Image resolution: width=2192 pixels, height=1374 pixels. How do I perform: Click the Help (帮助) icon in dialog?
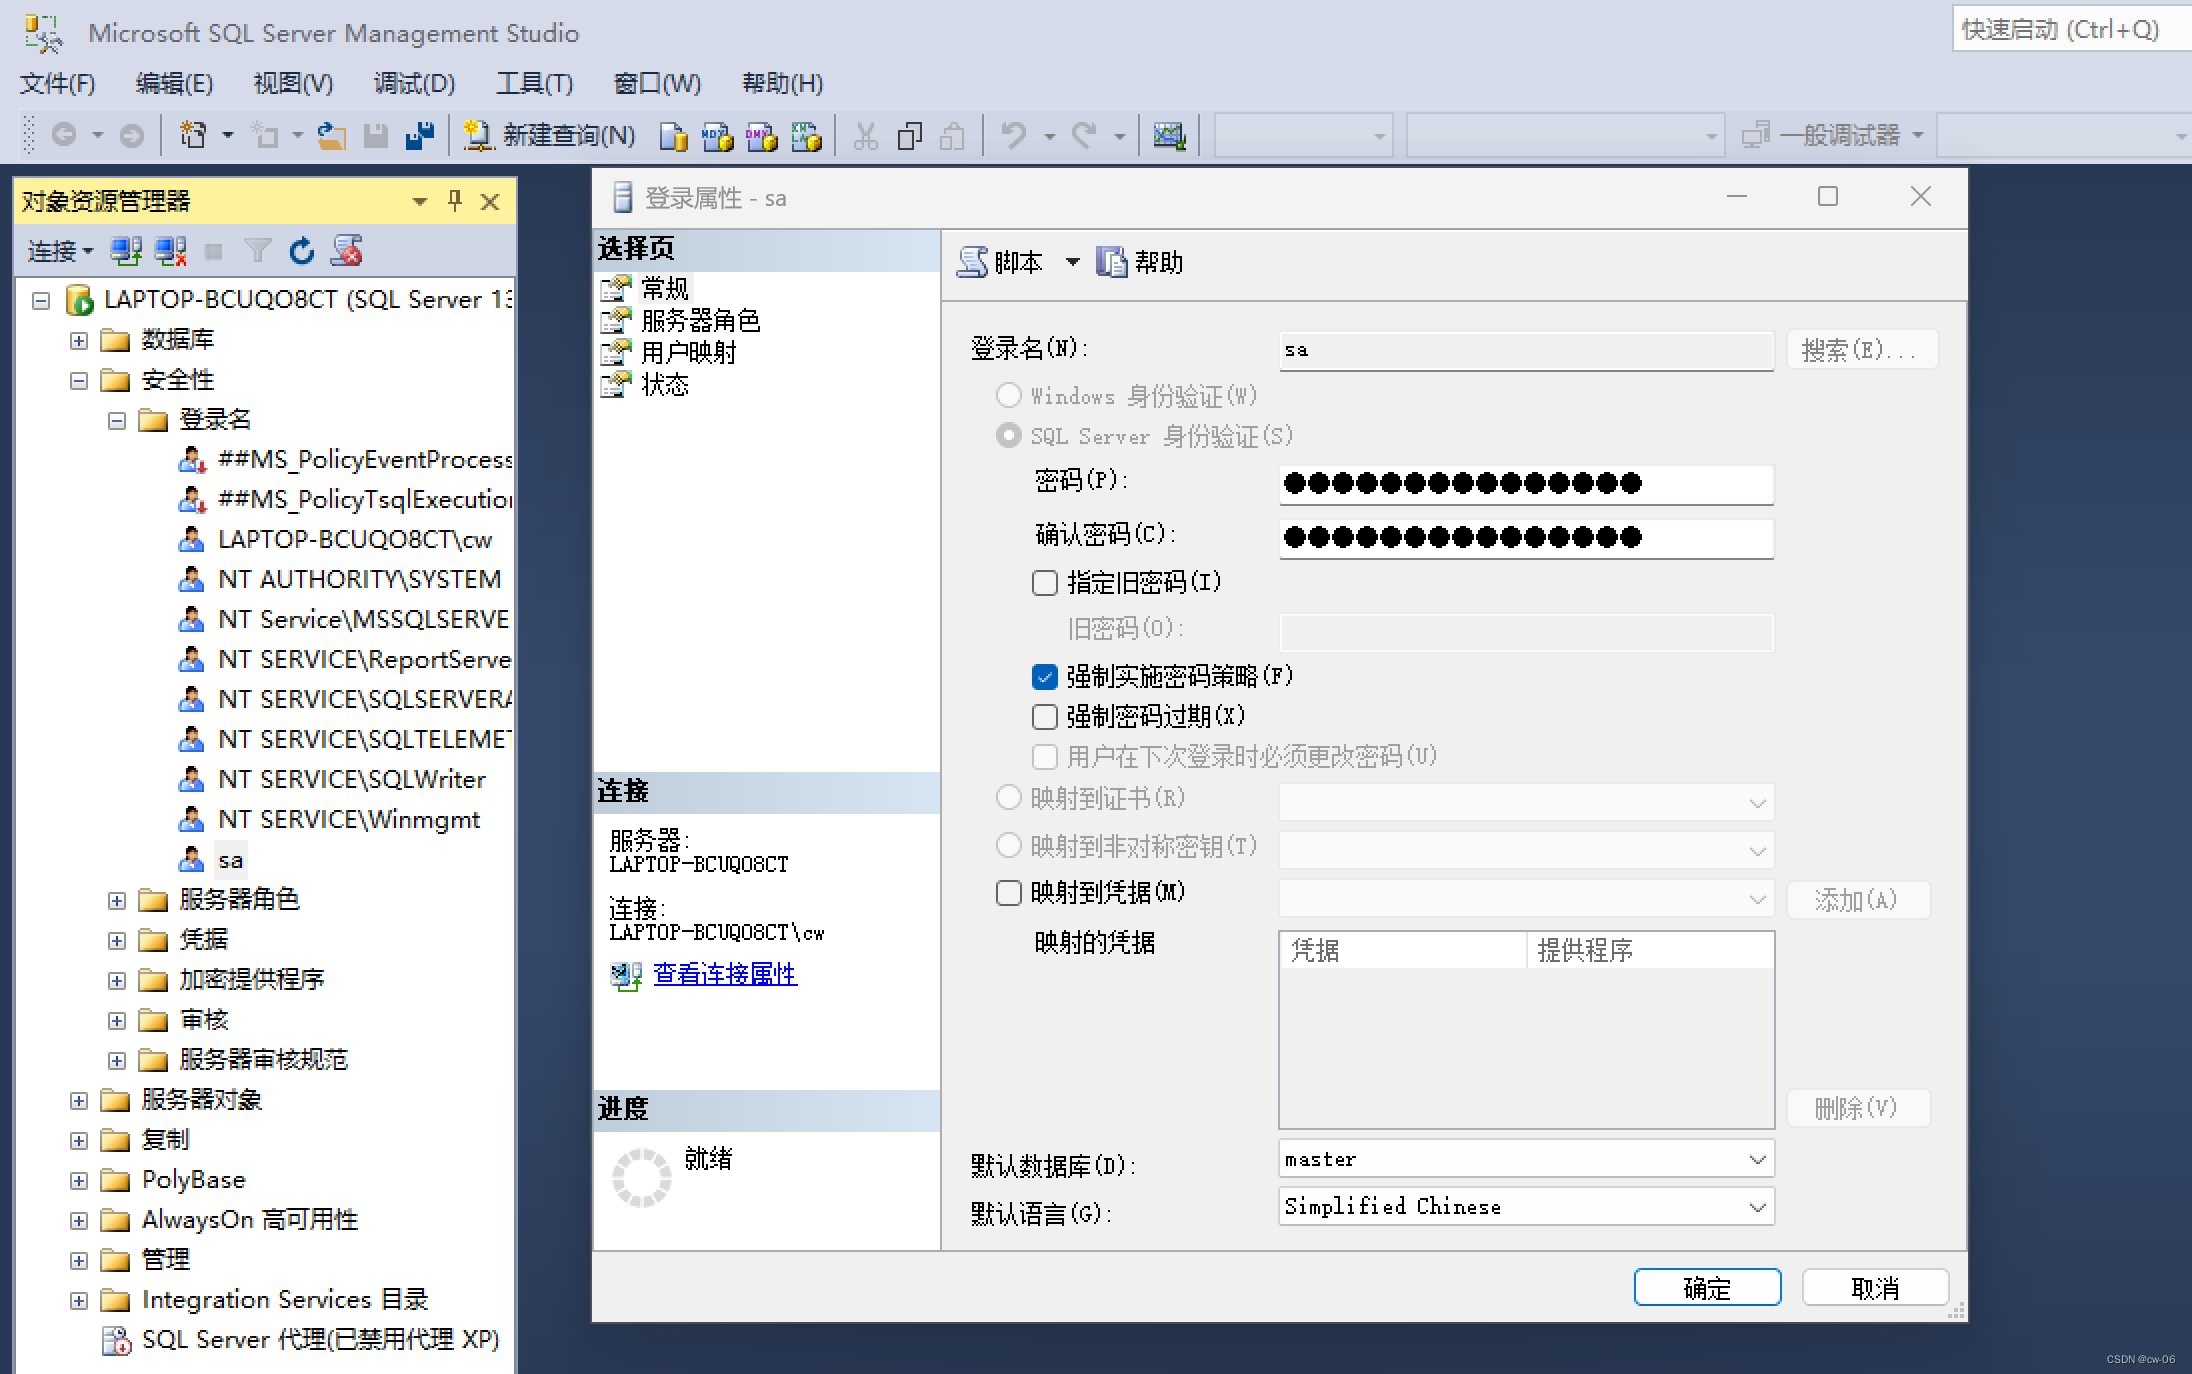pyautogui.click(x=1111, y=262)
